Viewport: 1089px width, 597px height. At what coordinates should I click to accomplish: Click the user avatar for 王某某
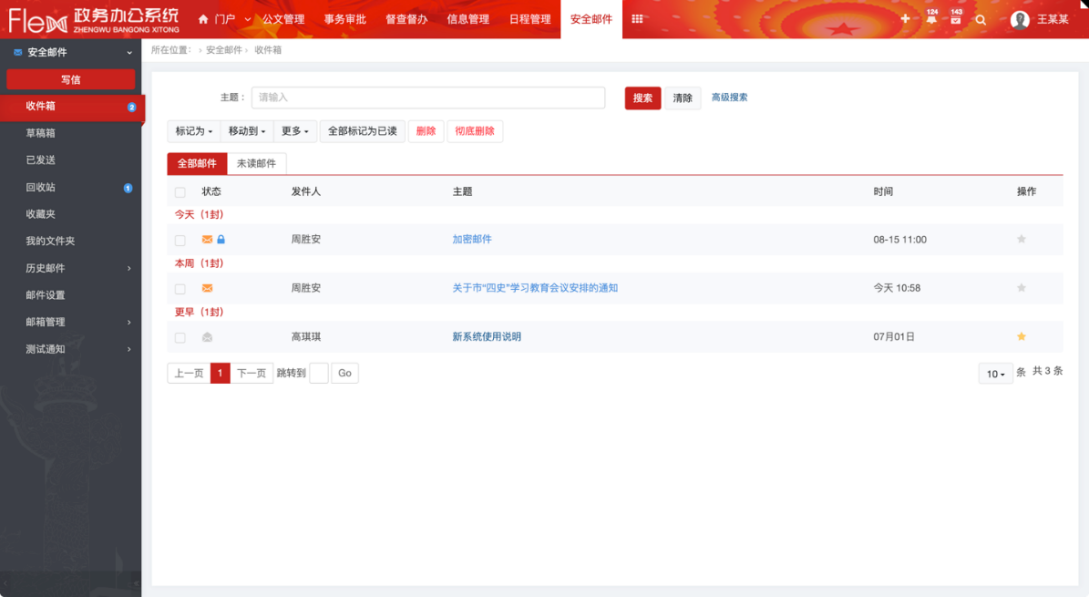pos(1019,19)
